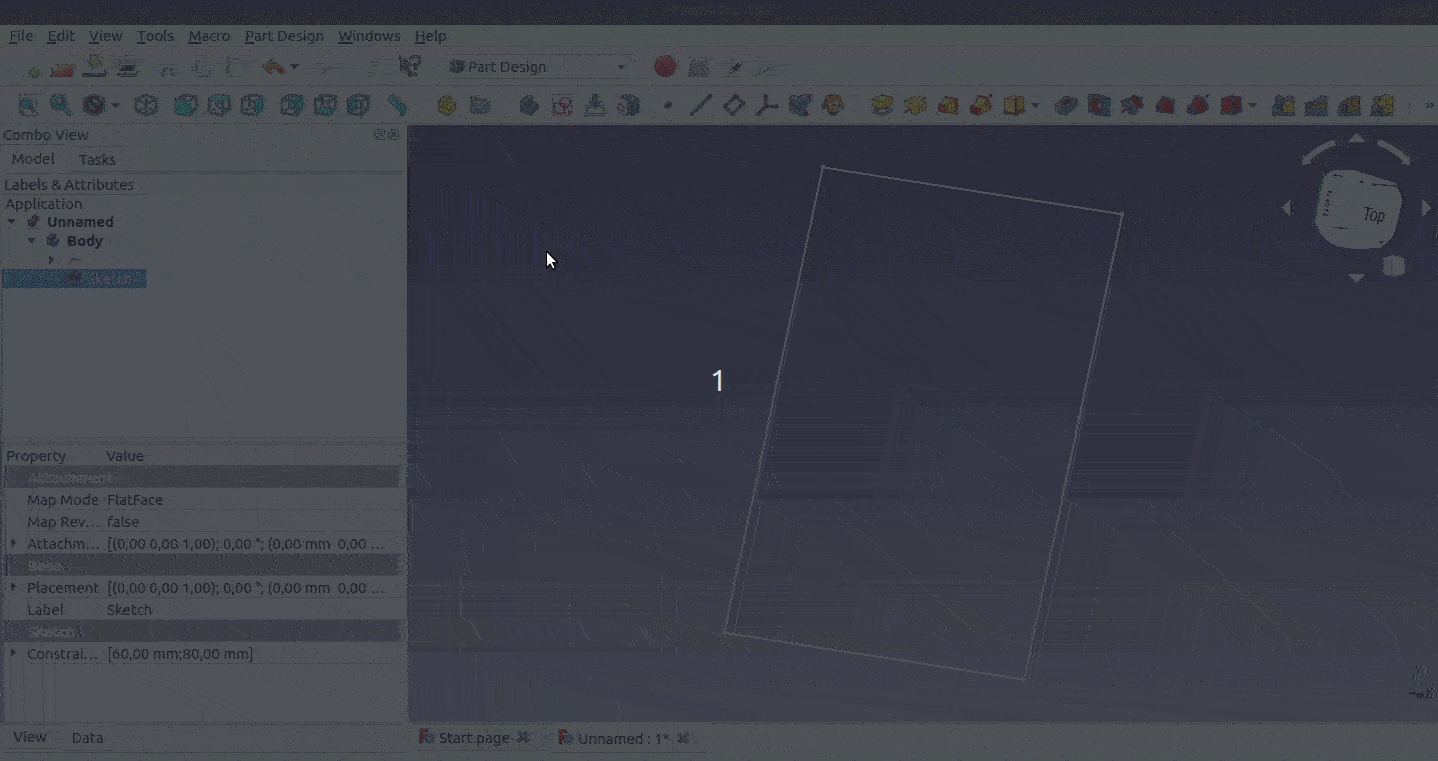
Task: Click the Revolution tool icon
Action: [914, 105]
